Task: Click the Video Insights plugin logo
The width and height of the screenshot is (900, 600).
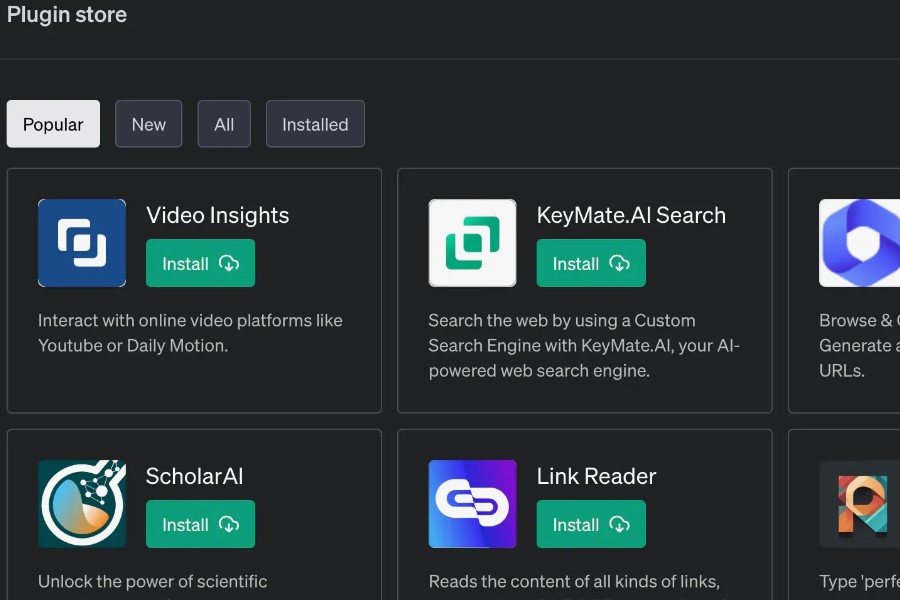Action: click(x=82, y=243)
